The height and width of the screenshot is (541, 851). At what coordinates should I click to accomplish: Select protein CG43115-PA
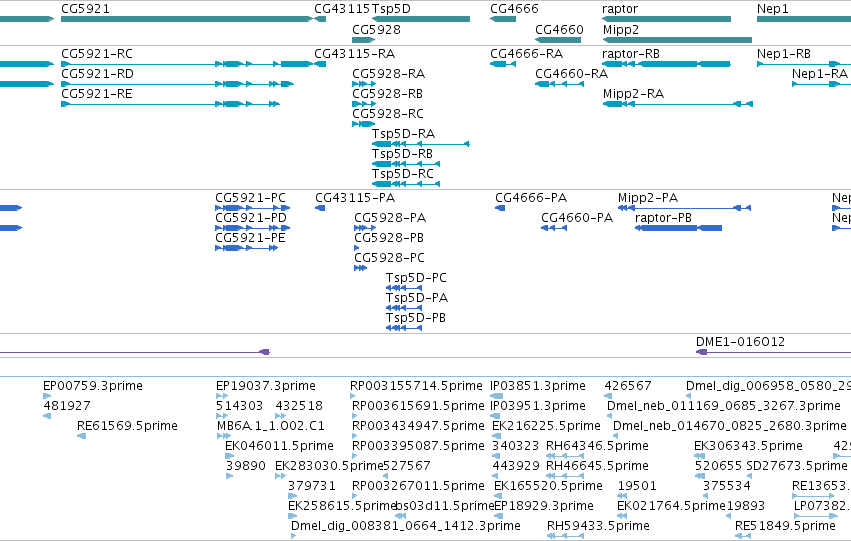[320, 208]
